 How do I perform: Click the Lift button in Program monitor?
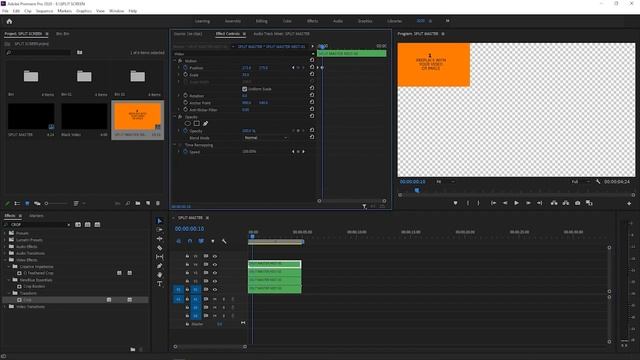(x=554, y=203)
